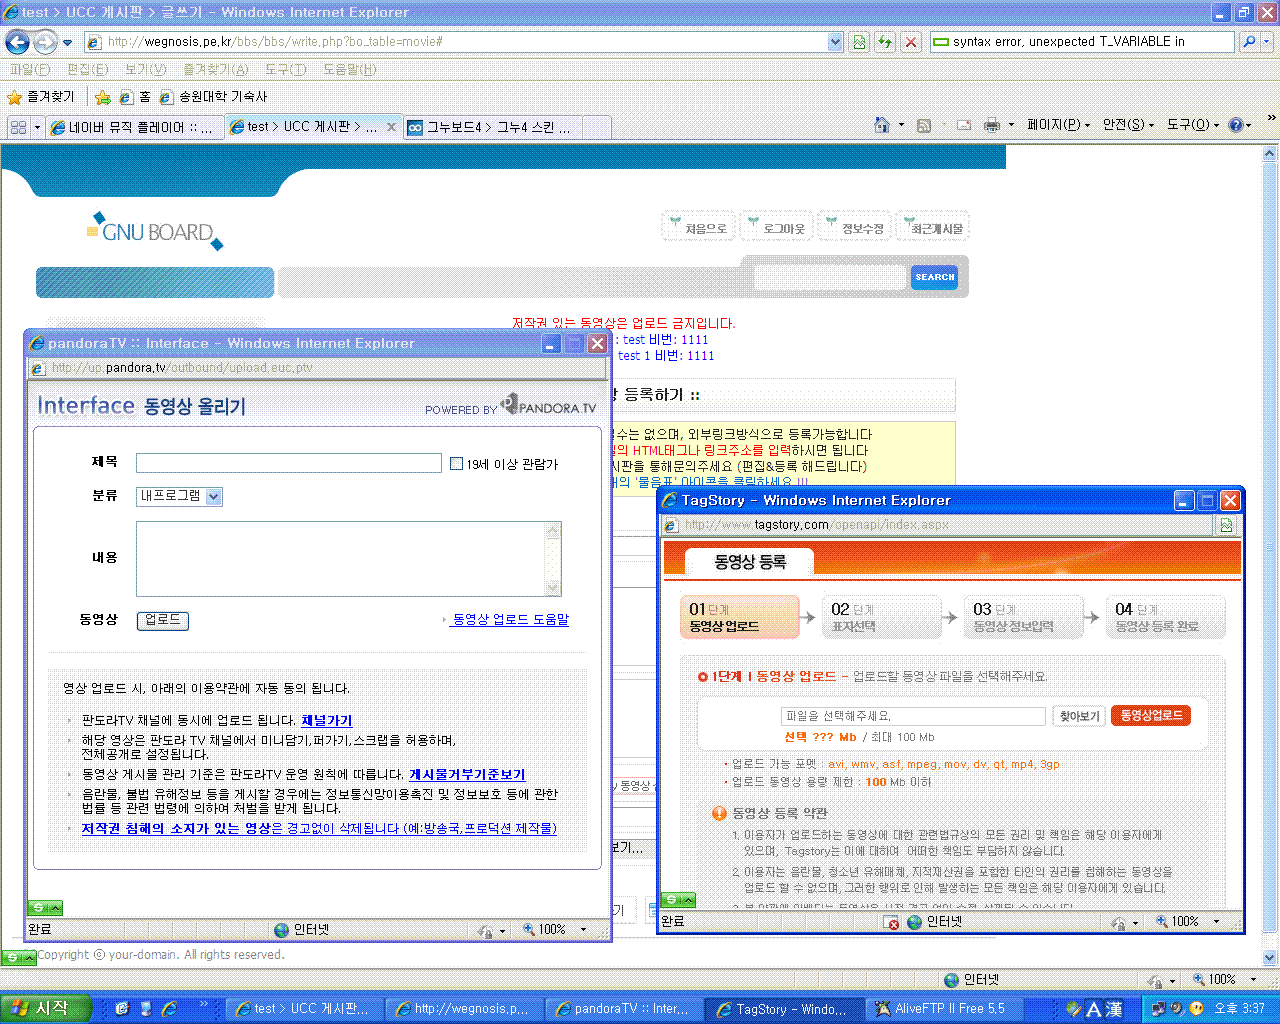Open the 게시물거부기준보기 link
This screenshot has height=1024, width=1280.
coord(467,775)
